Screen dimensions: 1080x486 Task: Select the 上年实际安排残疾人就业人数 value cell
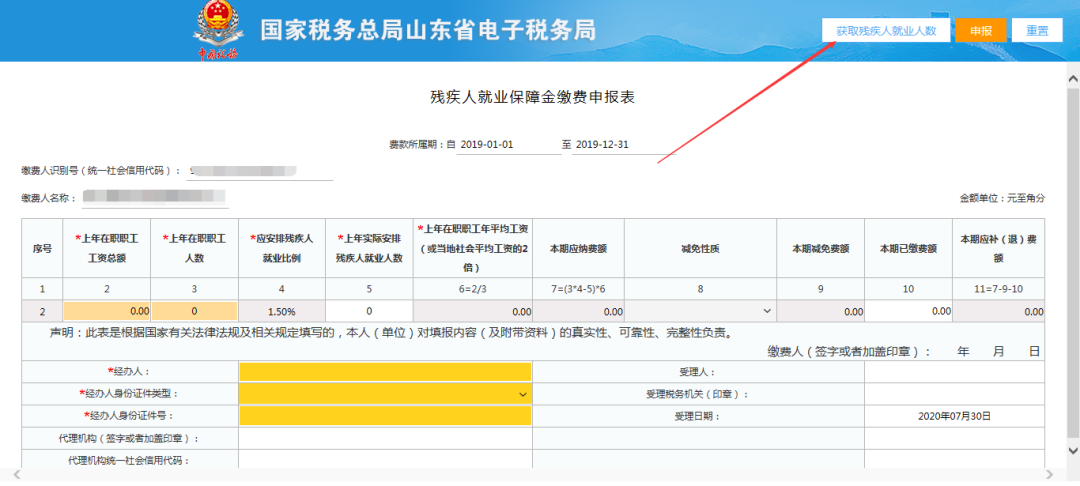point(369,311)
